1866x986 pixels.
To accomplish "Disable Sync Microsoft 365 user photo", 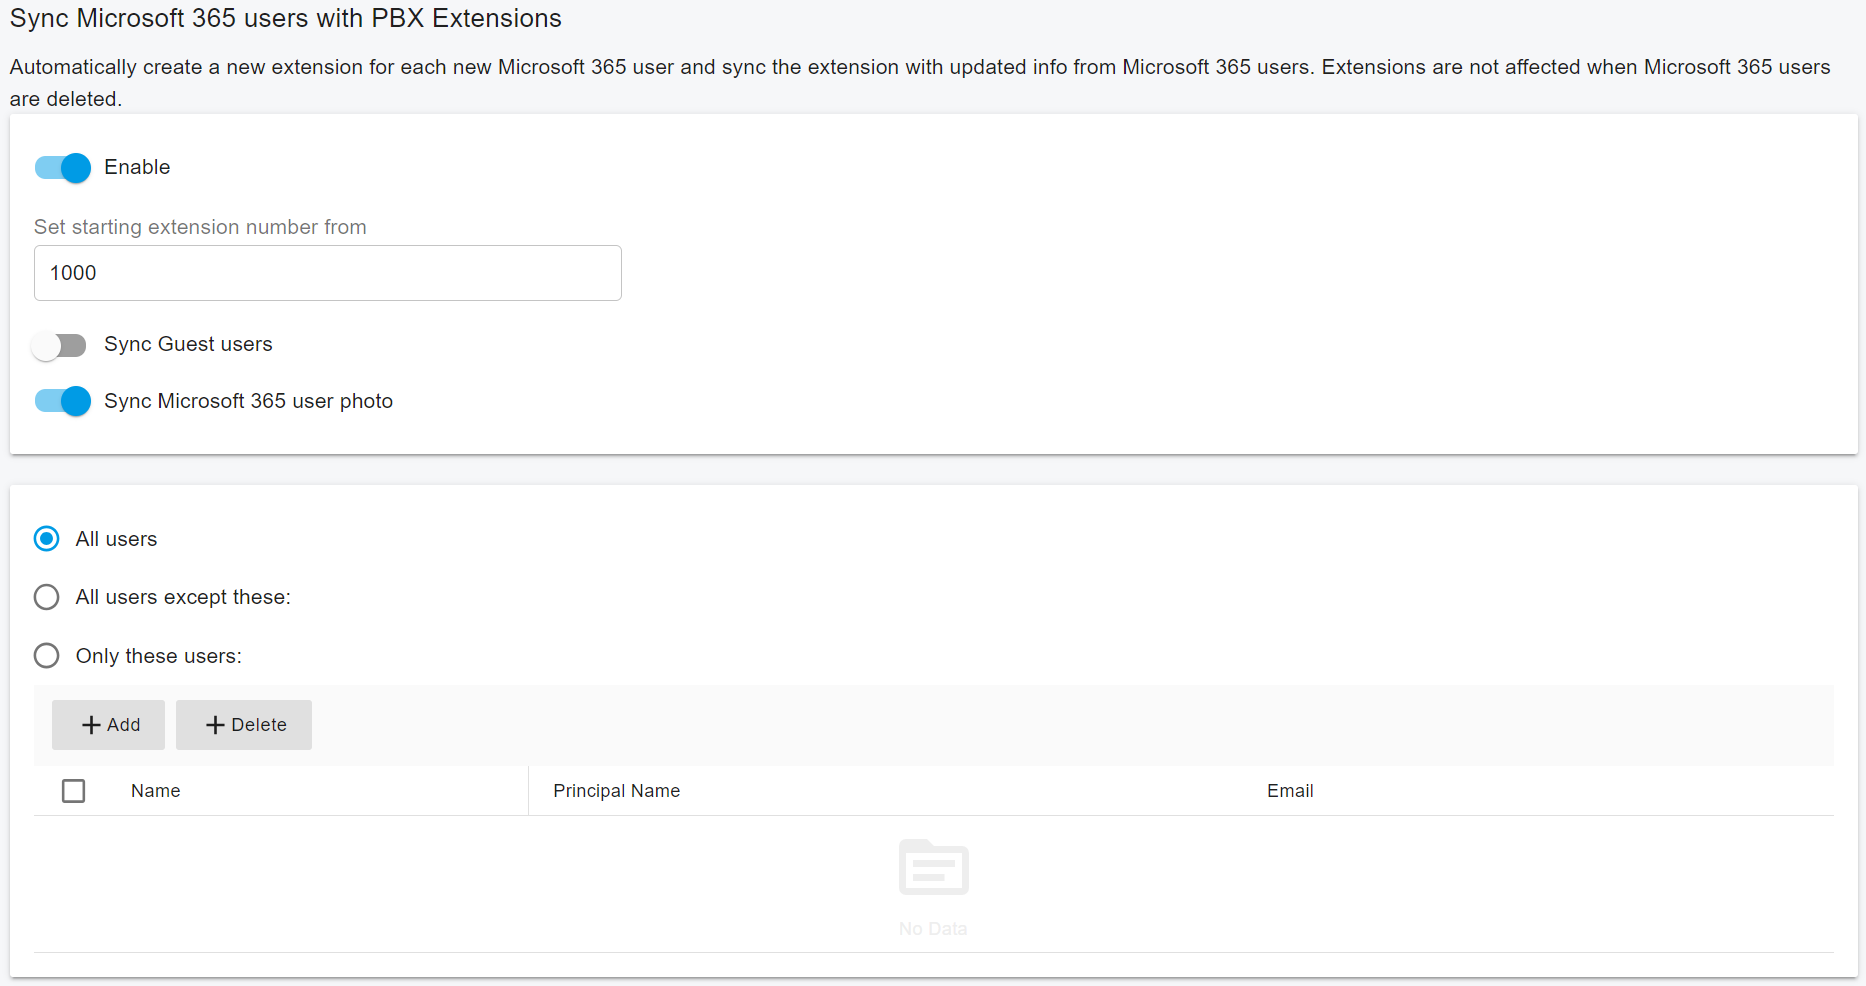I will [62, 401].
